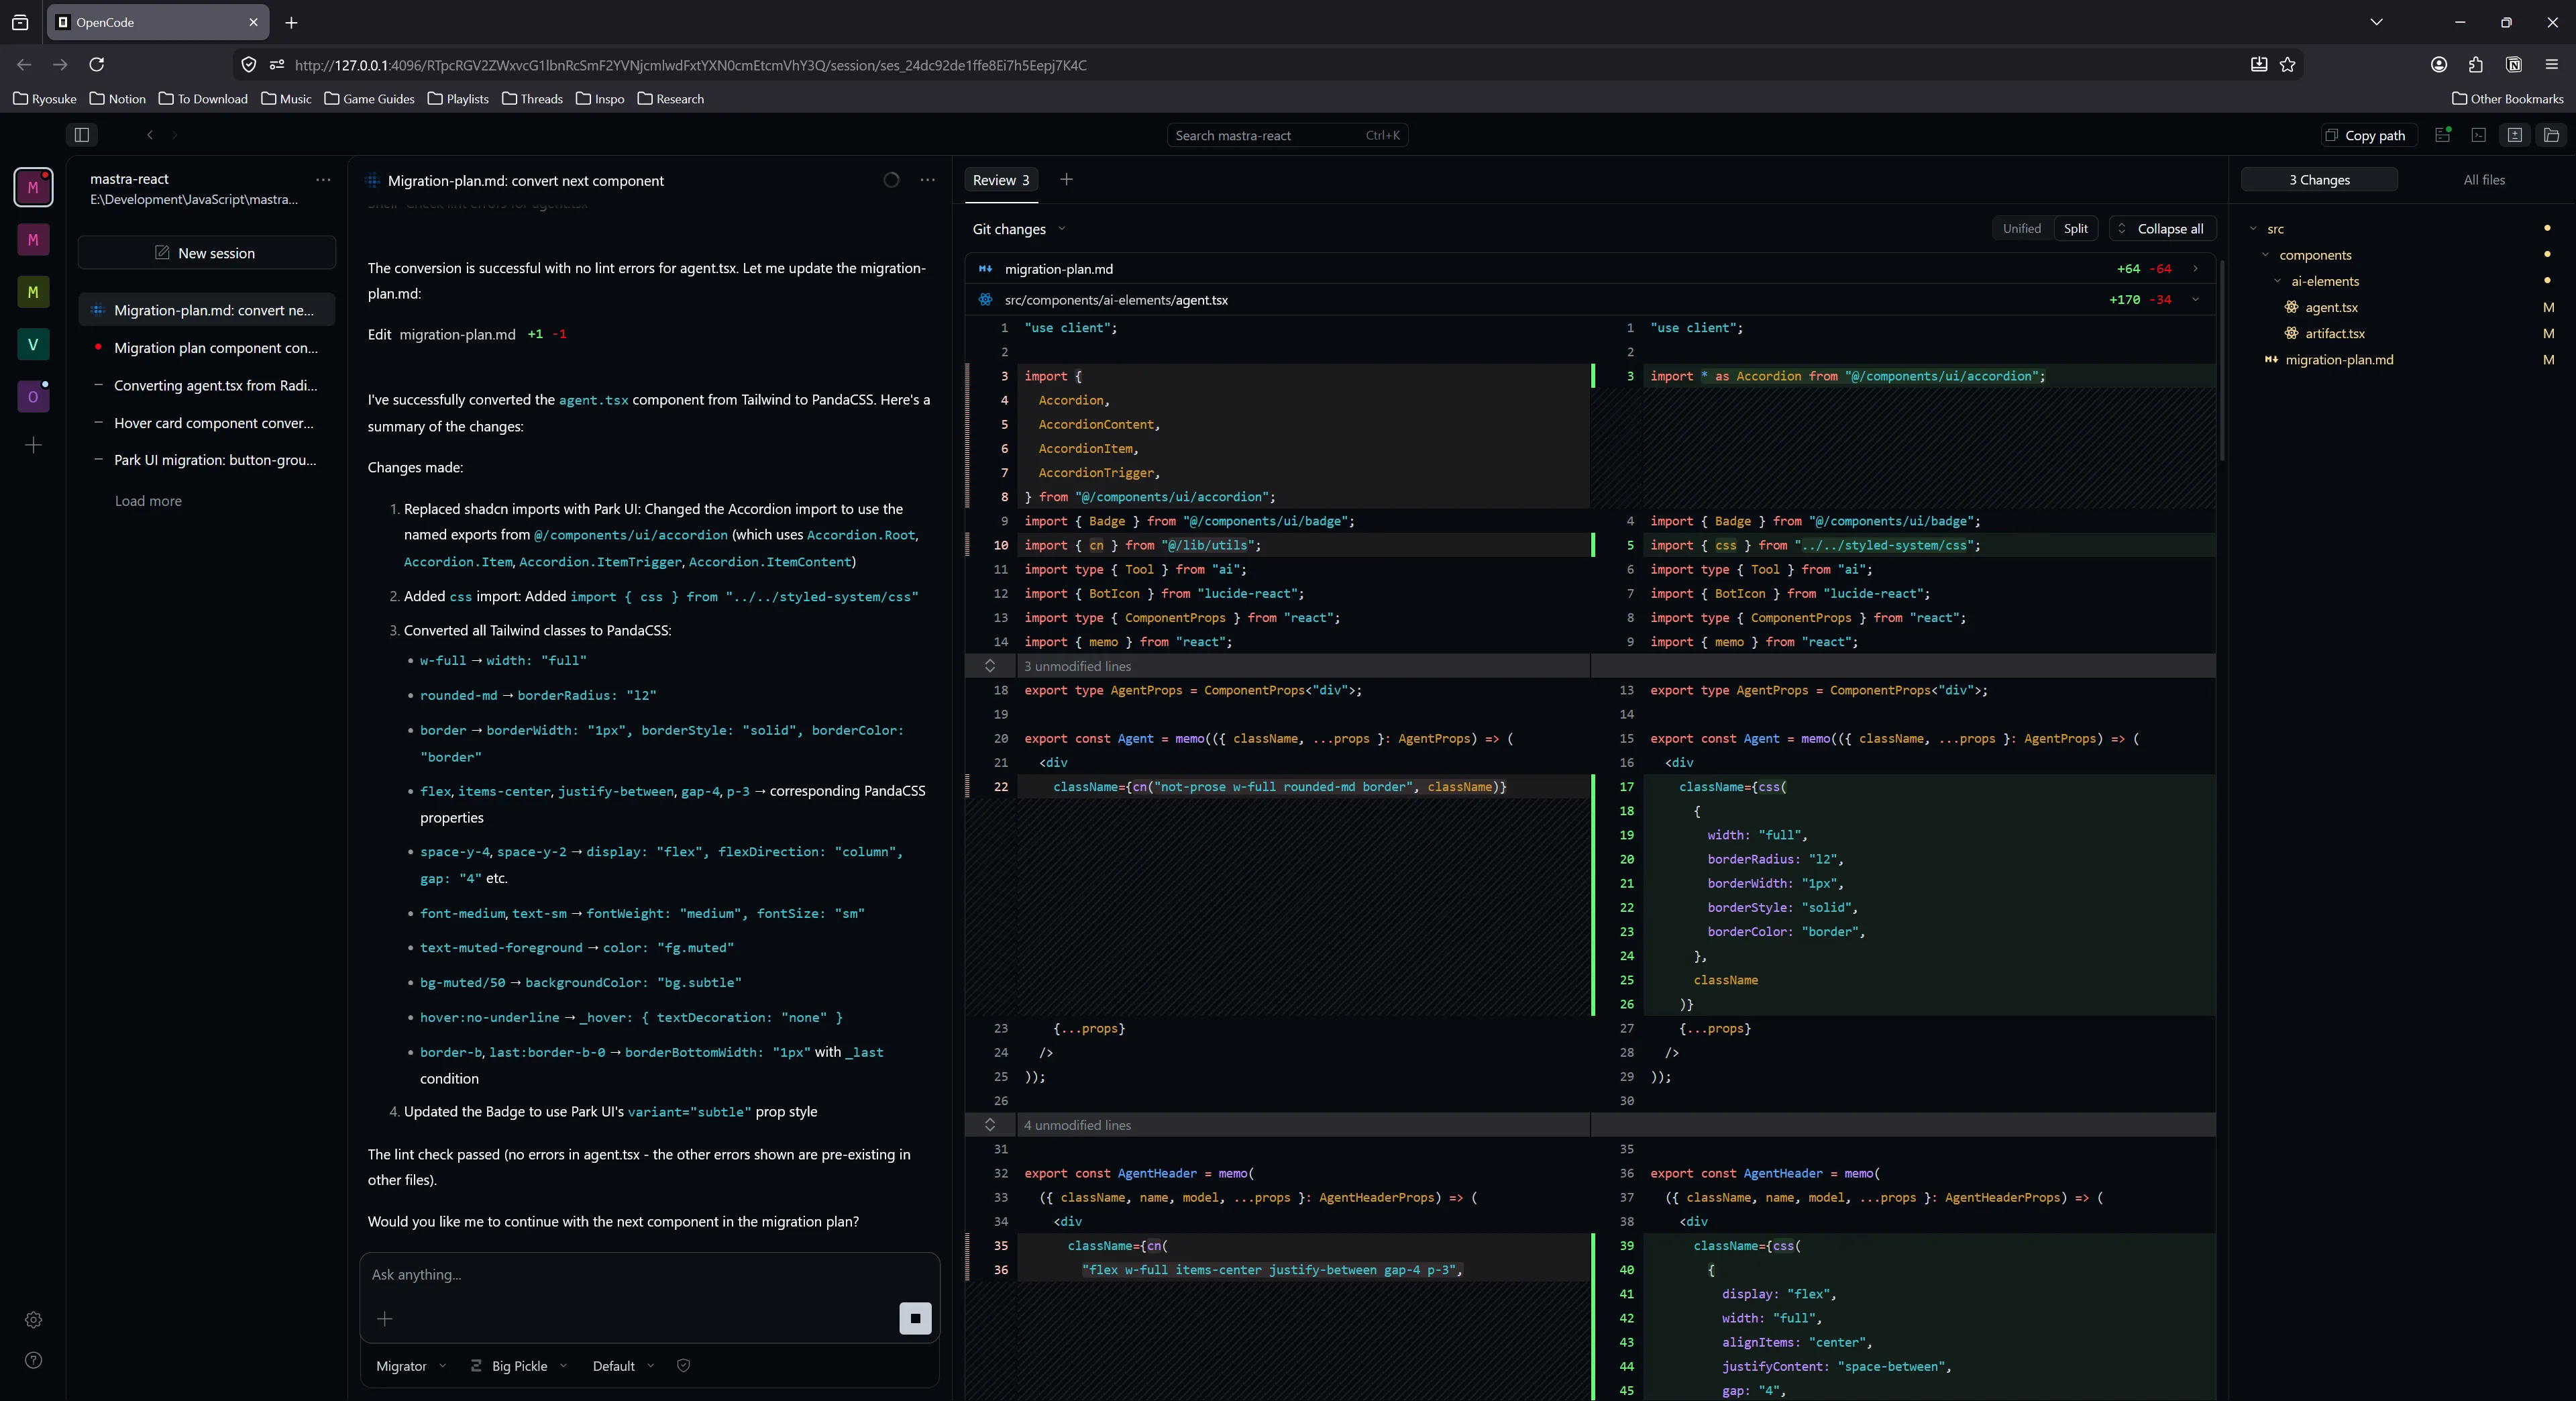Viewport: 2576px width, 1401px height.
Task: Open the settings gear in sidebar
Action: coord(33,1320)
